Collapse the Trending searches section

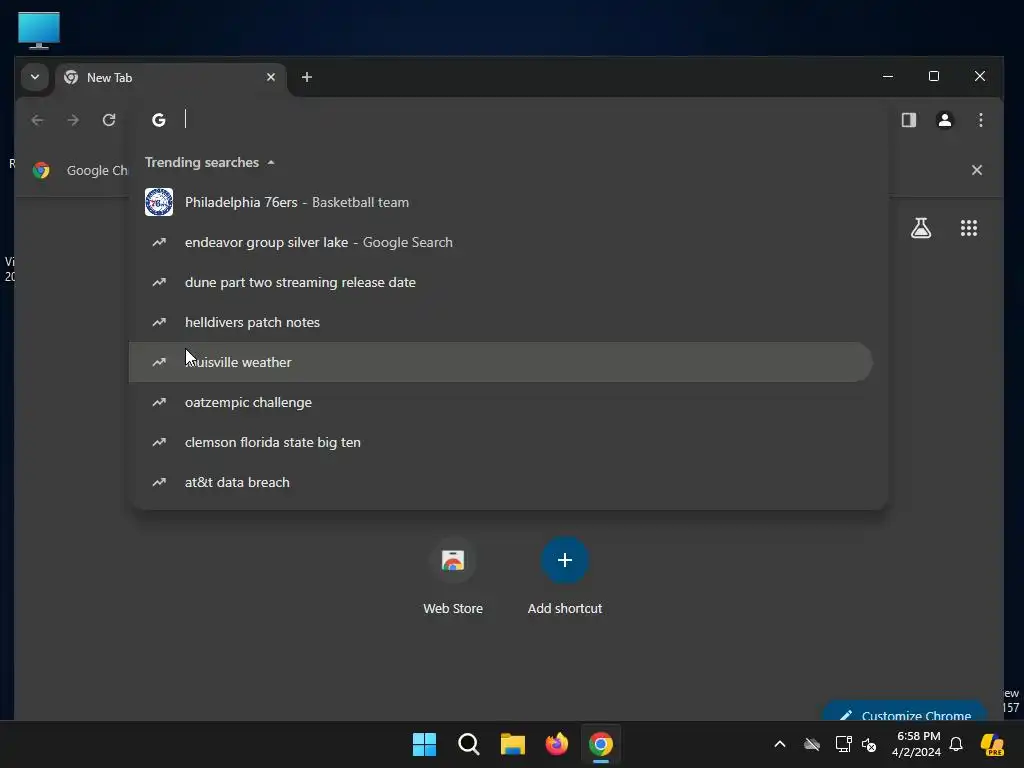tap(271, 163)
